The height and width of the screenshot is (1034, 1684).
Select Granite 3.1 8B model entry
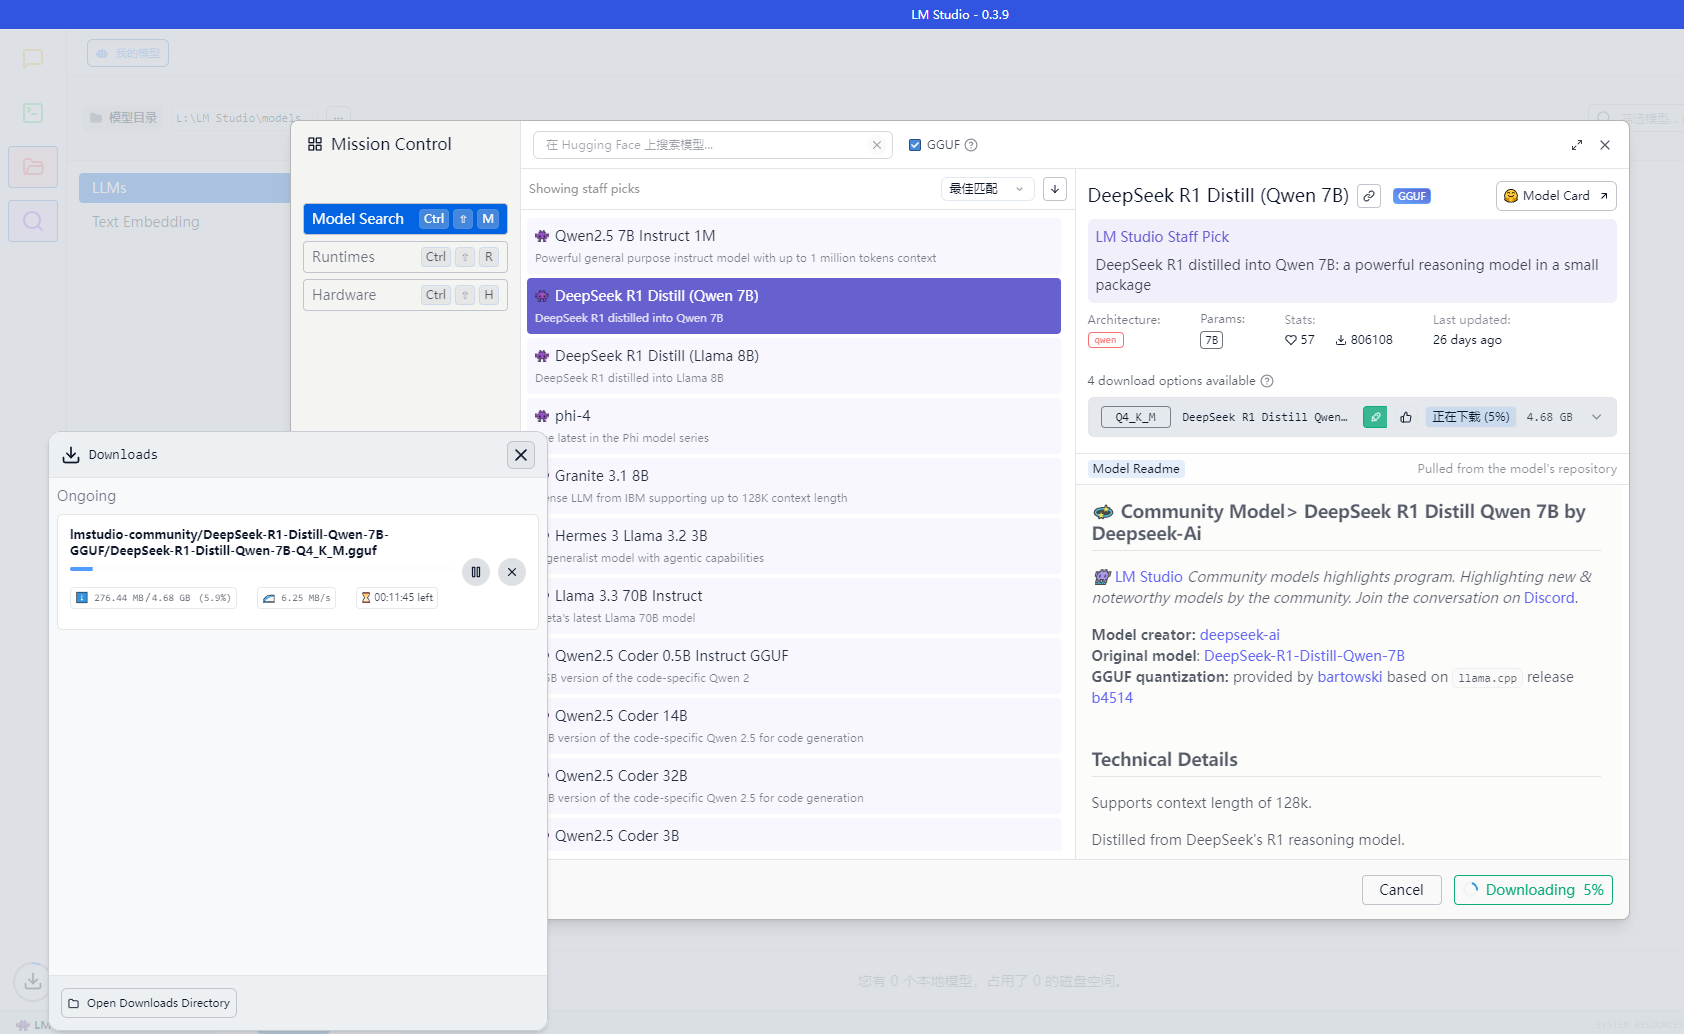click(804, 486)
